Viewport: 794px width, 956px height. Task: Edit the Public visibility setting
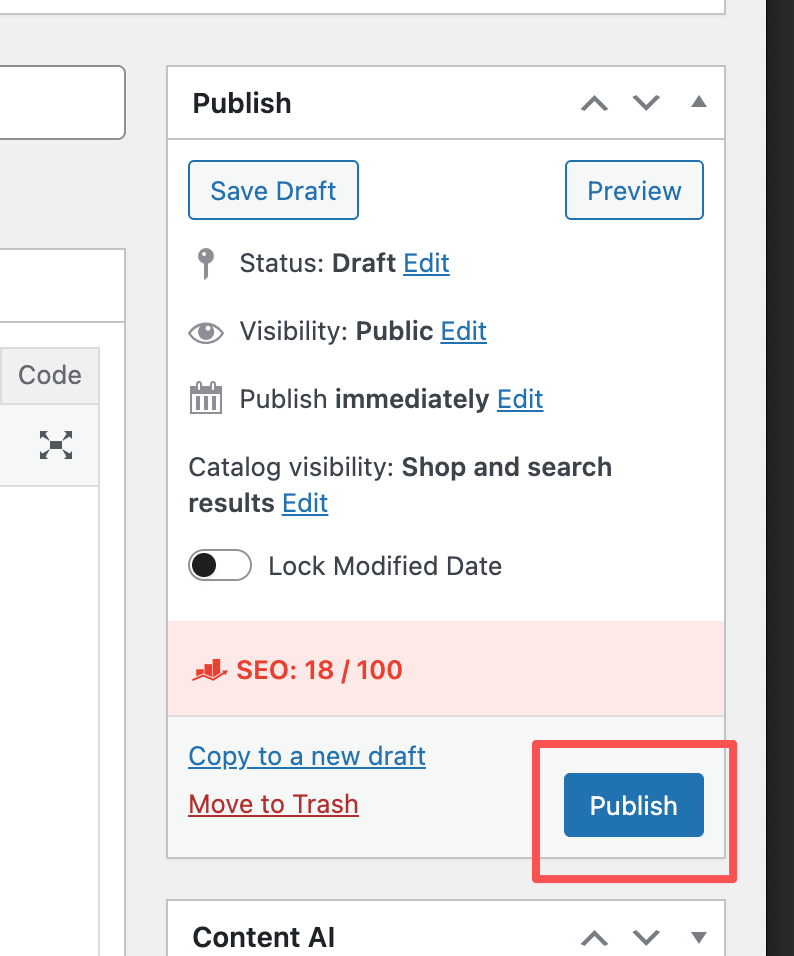pos(463,331)
